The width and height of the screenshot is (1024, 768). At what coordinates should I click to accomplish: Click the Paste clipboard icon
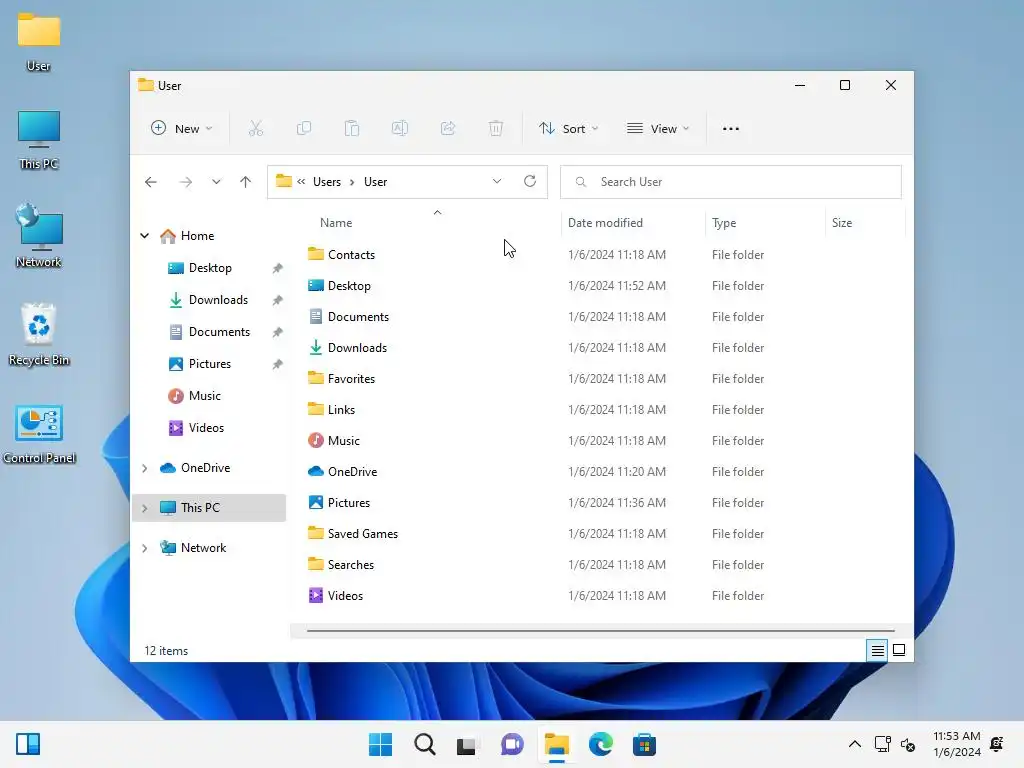(352, 129)
